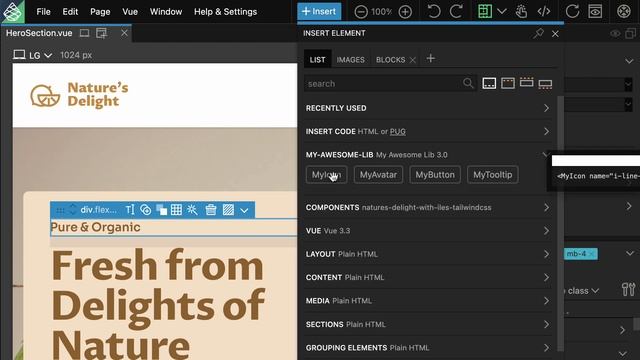Select the HeroSection.vue tab

coord(39,33)
